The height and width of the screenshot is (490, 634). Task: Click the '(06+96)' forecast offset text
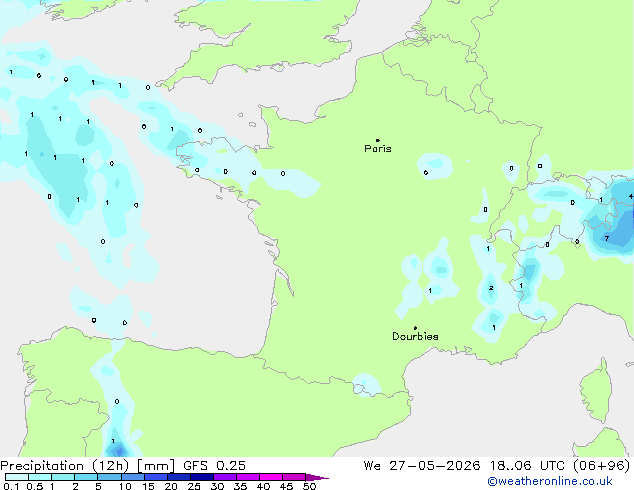coord(602,466)
